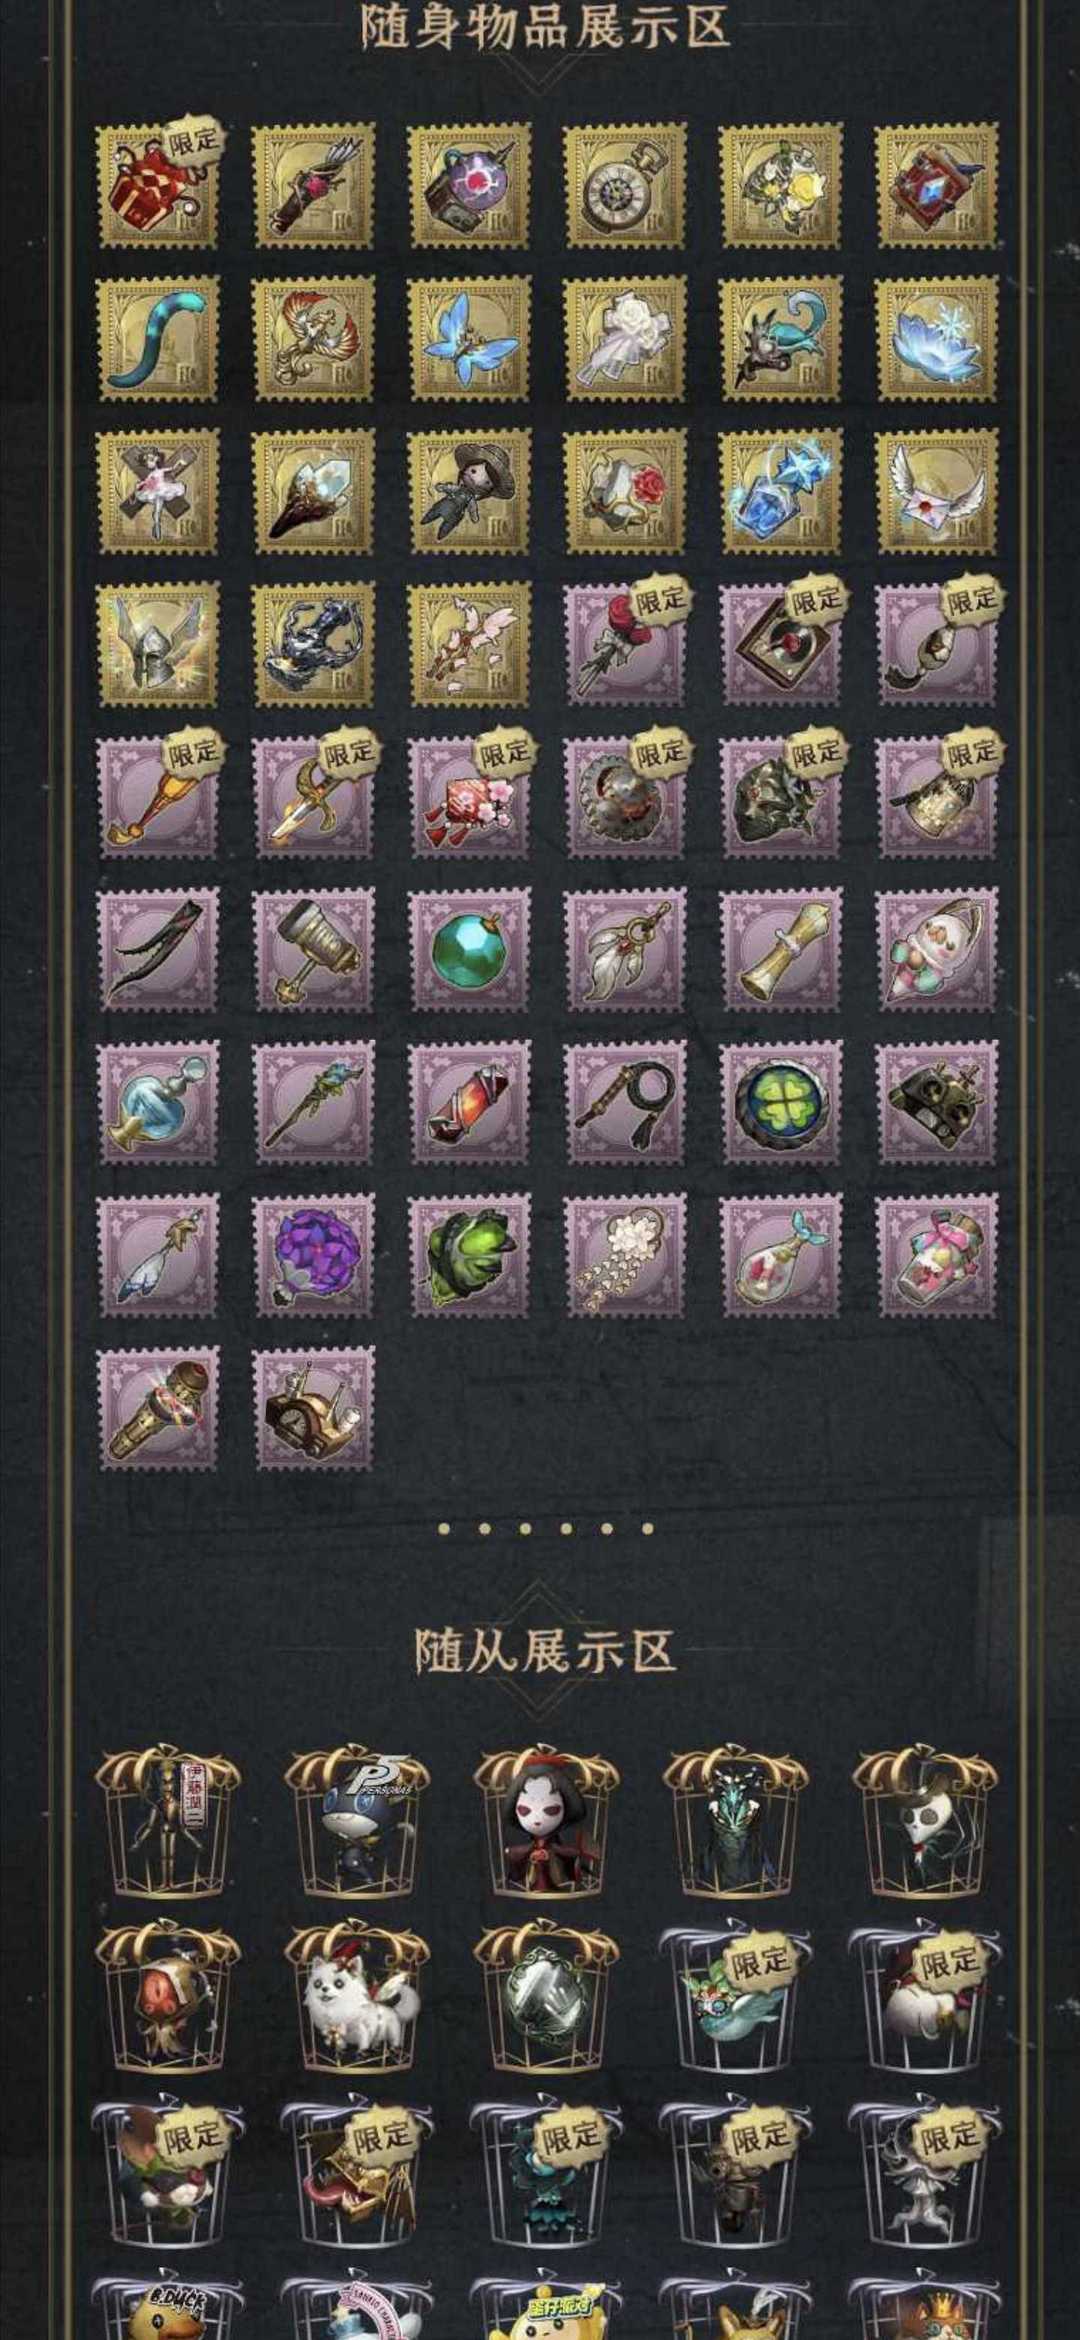Viewport: 1080px width, 2340px height.
Task: Select the blue perfume bottle accessory
Action: pyautogui.click(x=158, y=1103)
